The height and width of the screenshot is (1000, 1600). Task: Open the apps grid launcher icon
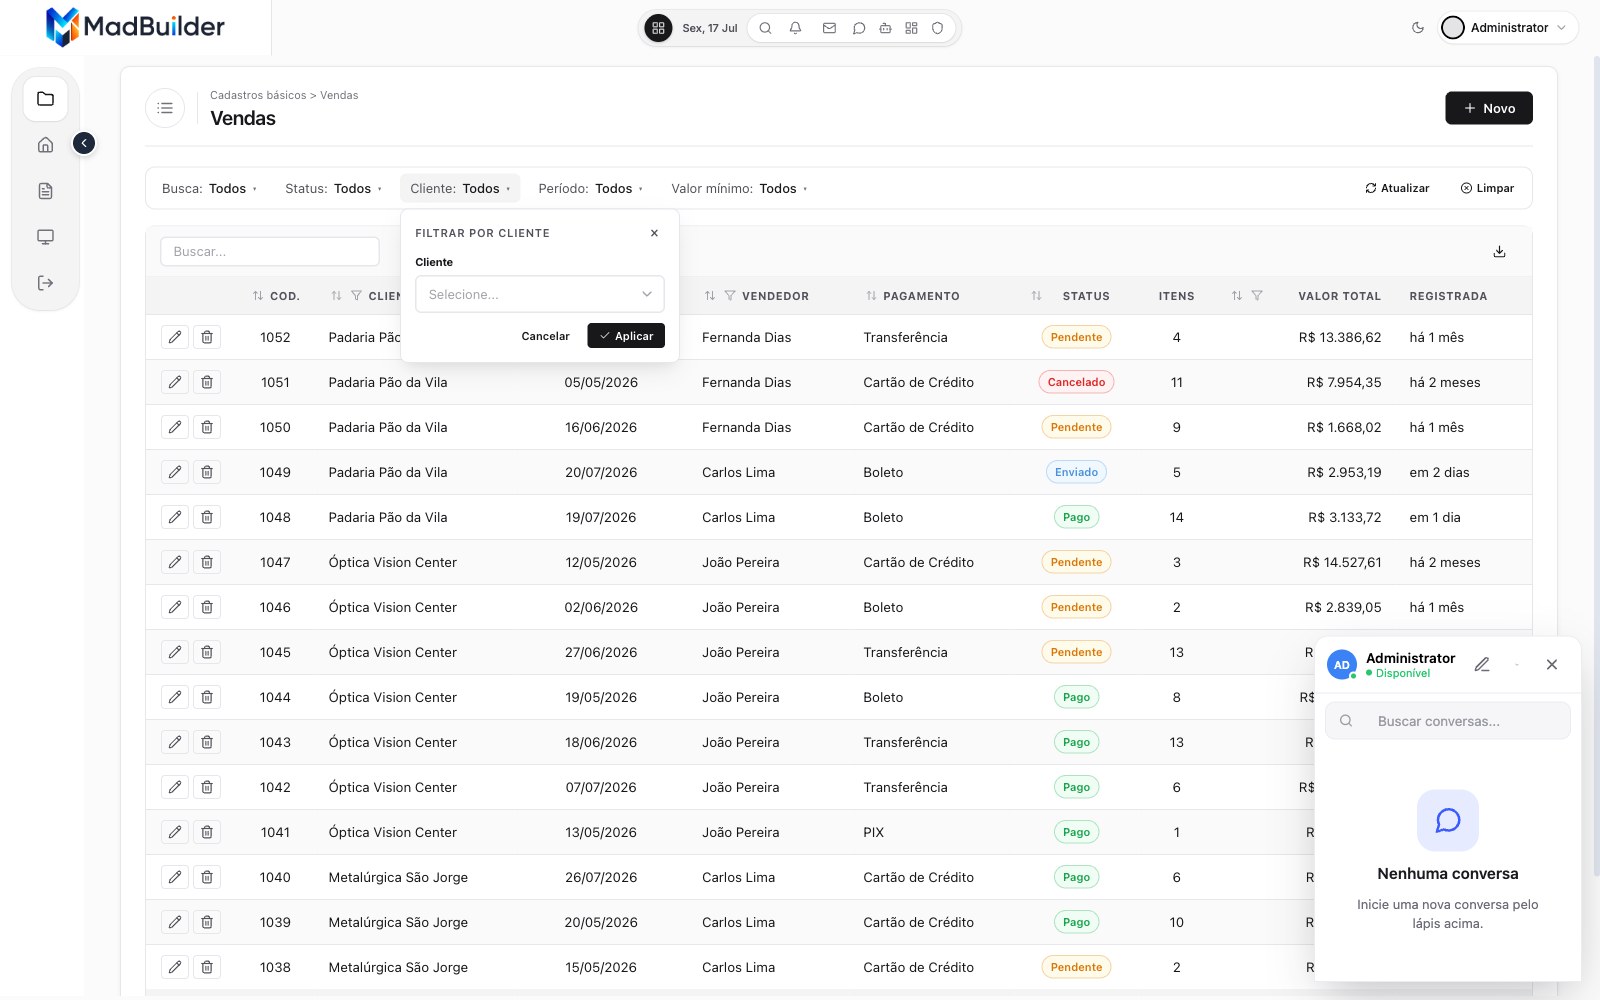(658, 28)
